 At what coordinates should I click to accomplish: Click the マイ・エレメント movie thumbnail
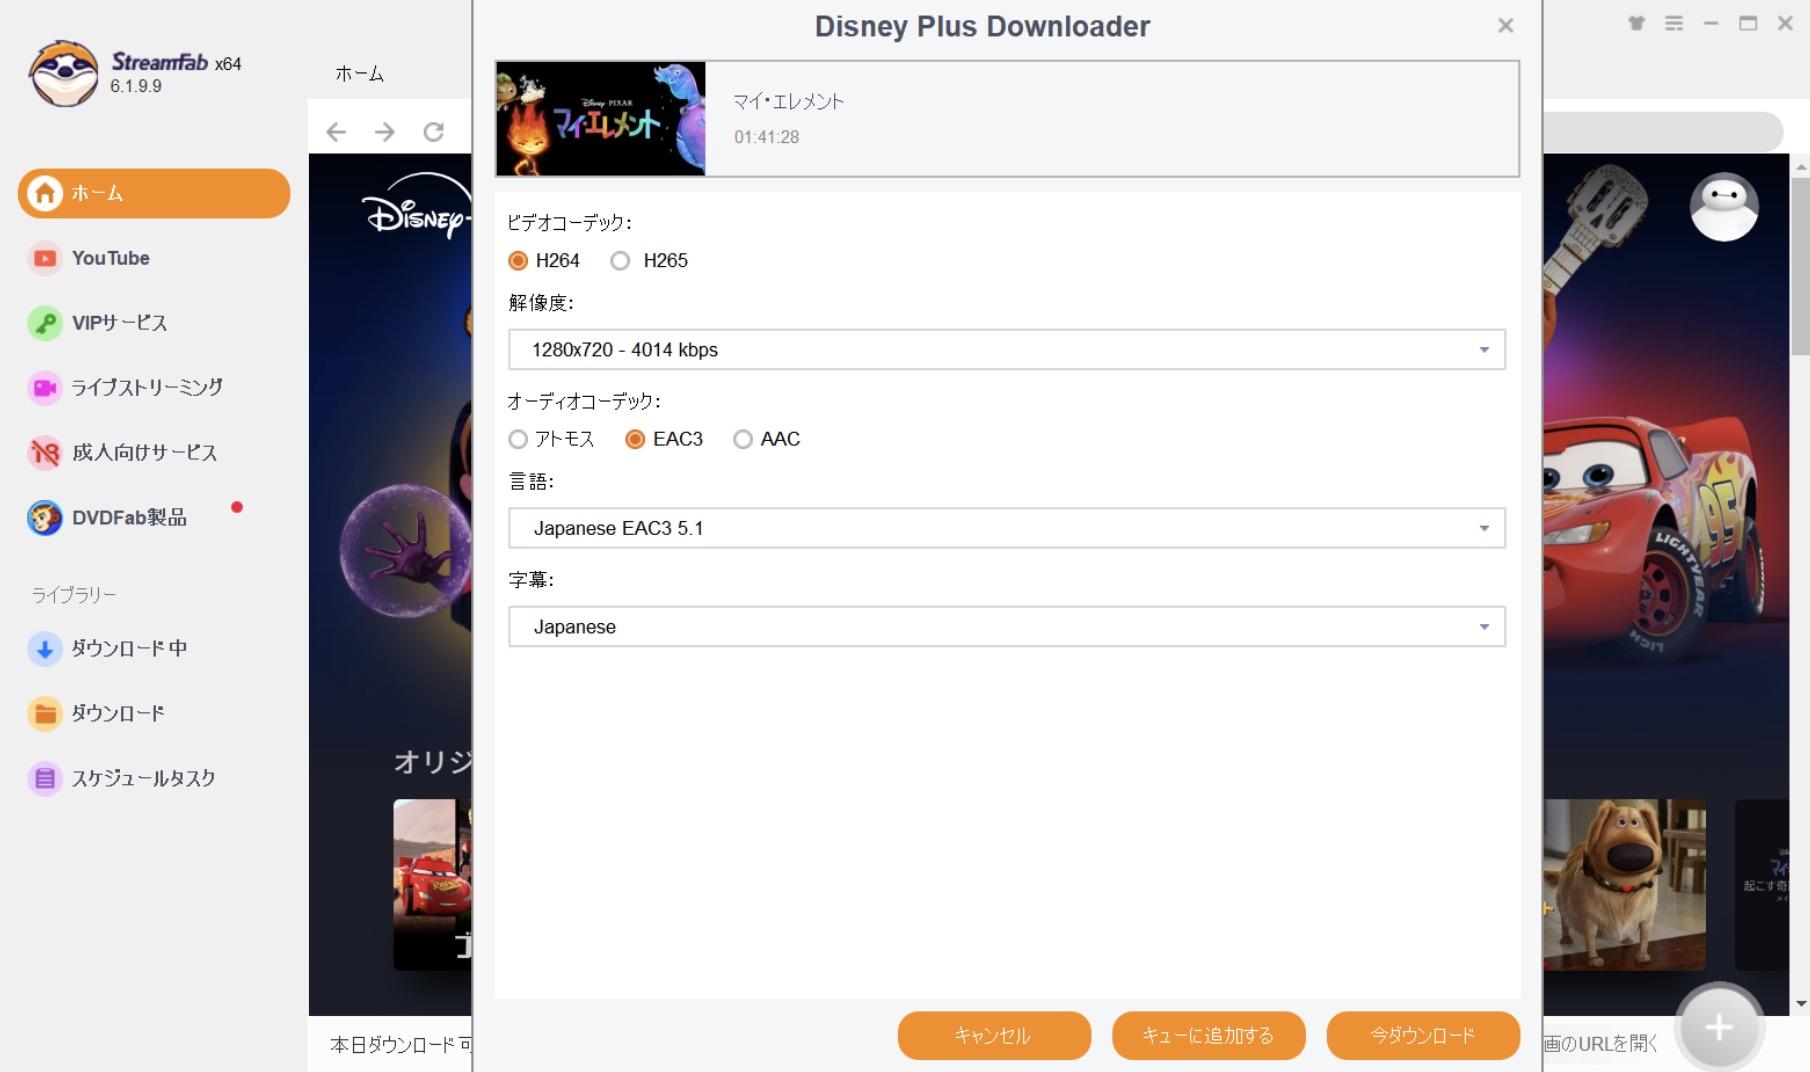tap(601, 119)
